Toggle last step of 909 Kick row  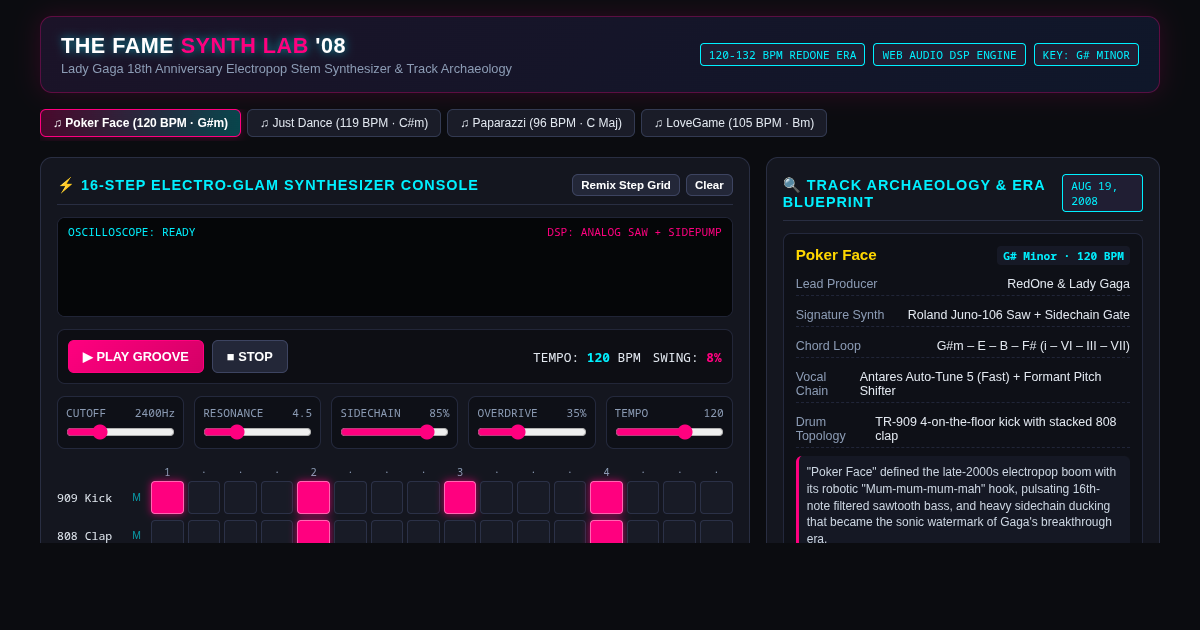[716, 498]
